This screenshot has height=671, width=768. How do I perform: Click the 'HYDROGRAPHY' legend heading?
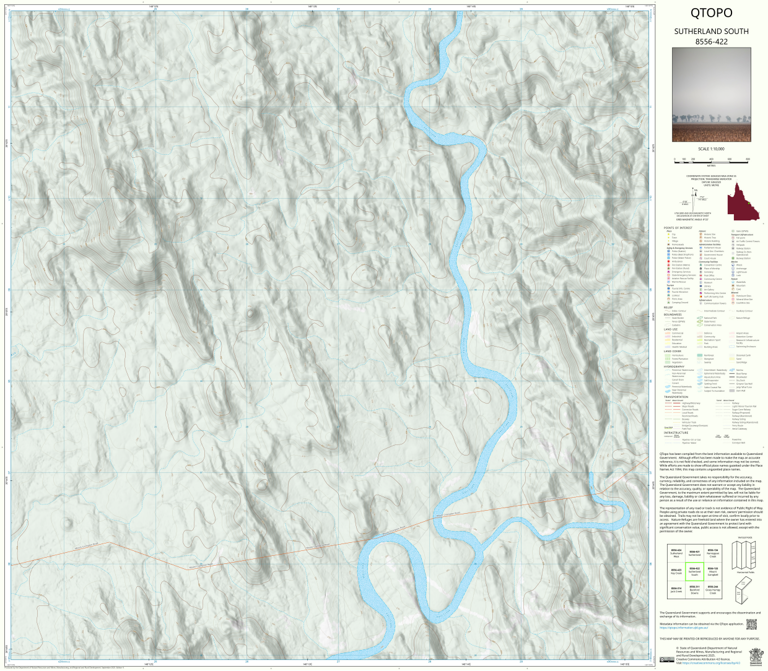(x=674, y=366)
